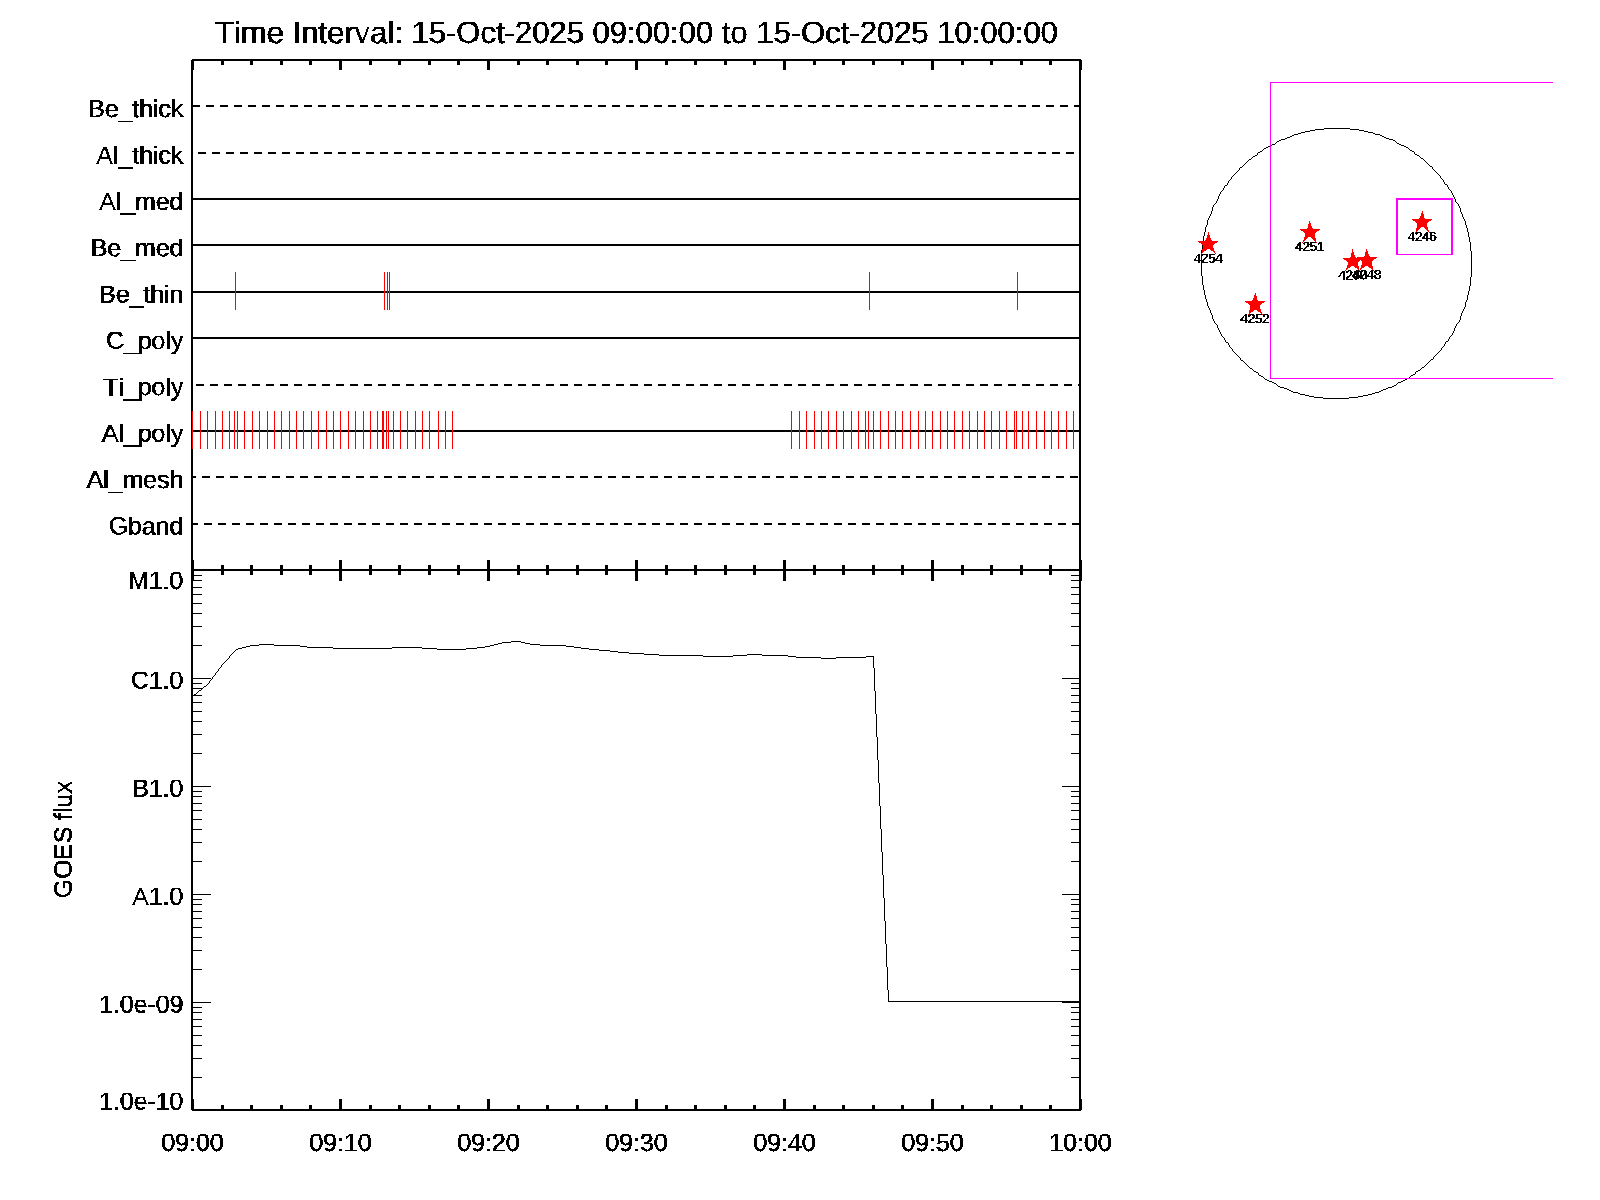This screenshot has height=1200, width=1600.
Task: Click the C1.0 flux level label
Action: click(157, 681)
